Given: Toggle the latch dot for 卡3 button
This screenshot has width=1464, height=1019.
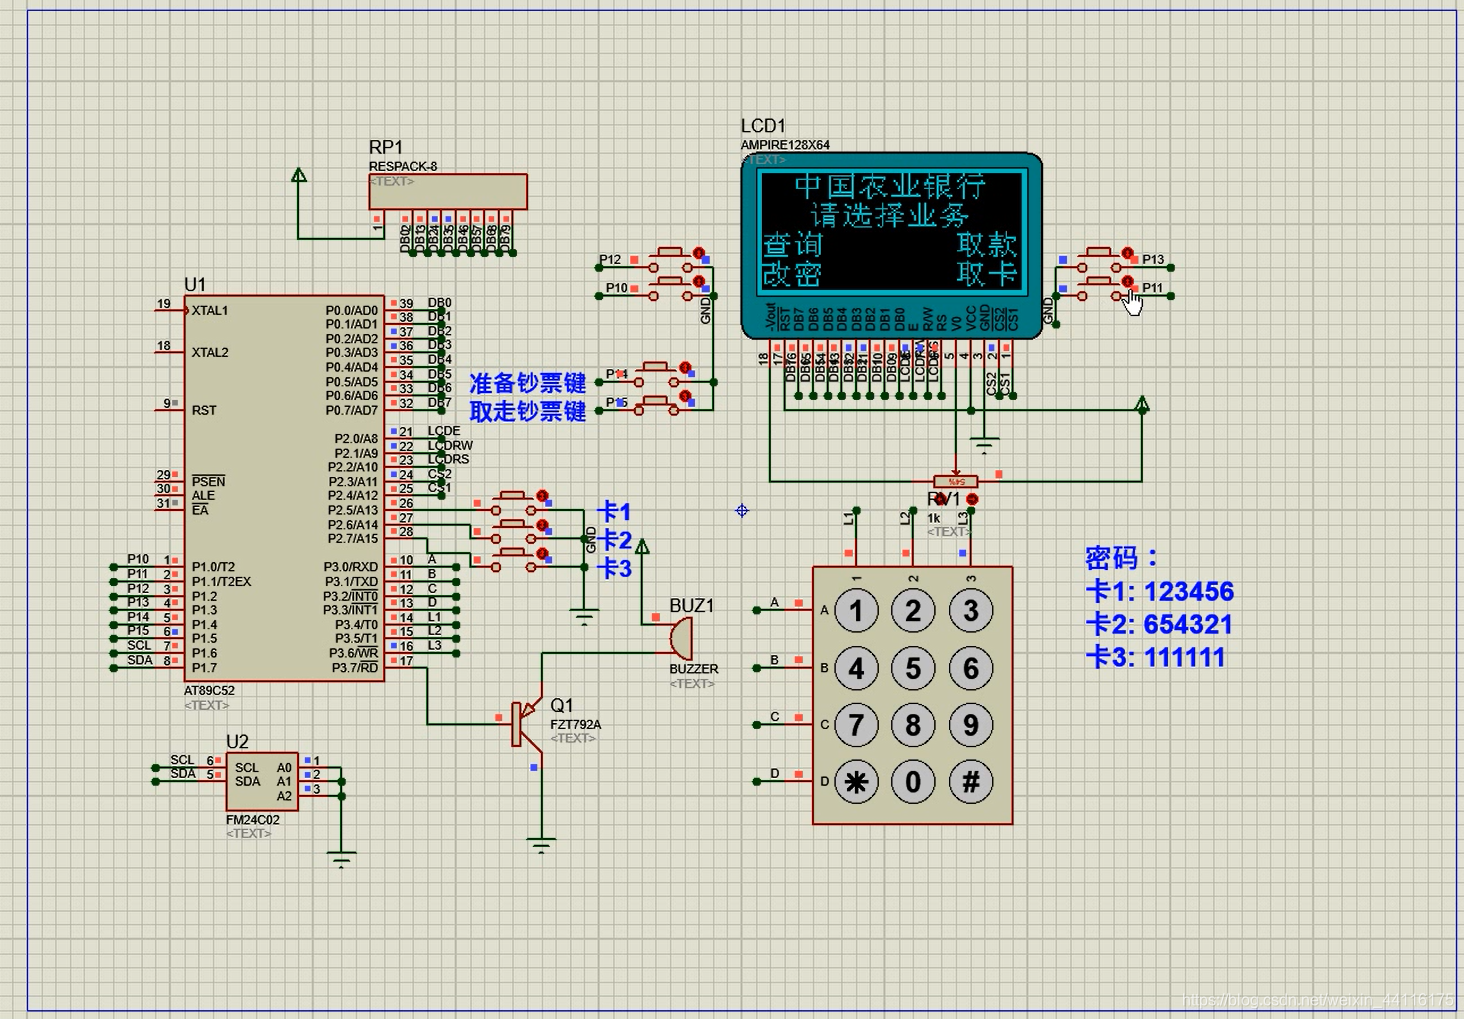Looking at the screenshot, I should pyautogui.click(x=542, y=553).
